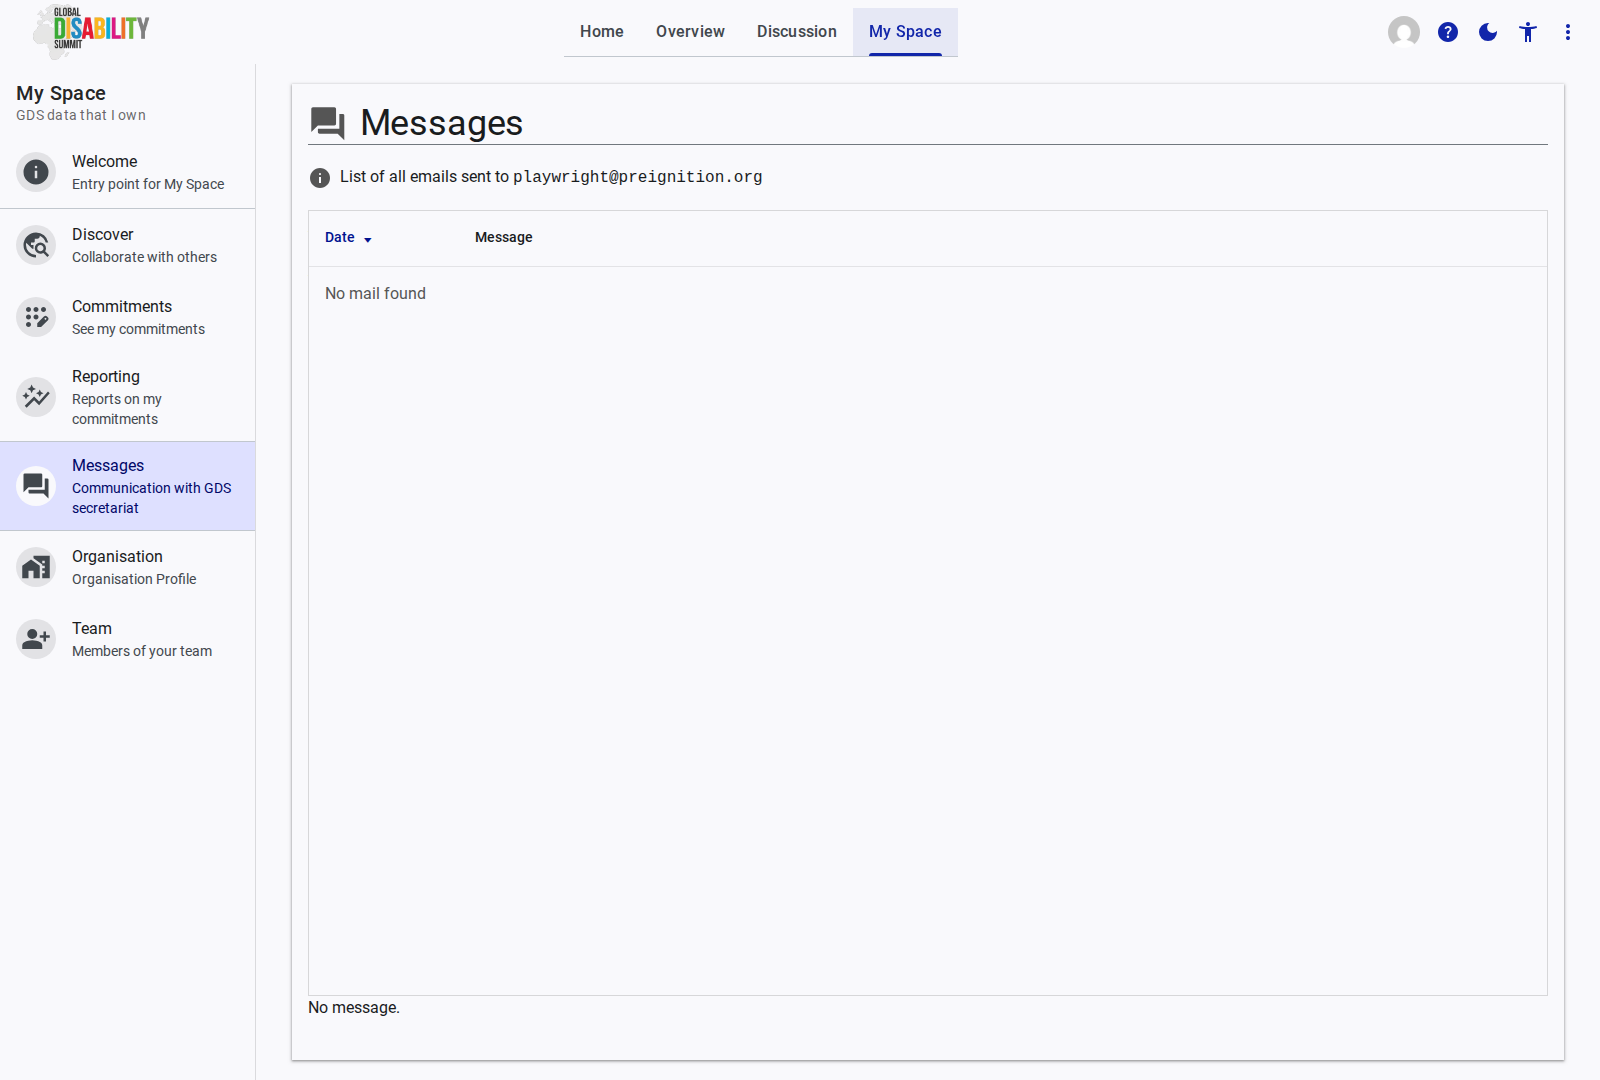This screenshot has width=1600, height=1080.
Task: Click the Messages chat bubble icon in sidebar
Action: (36, 486)
